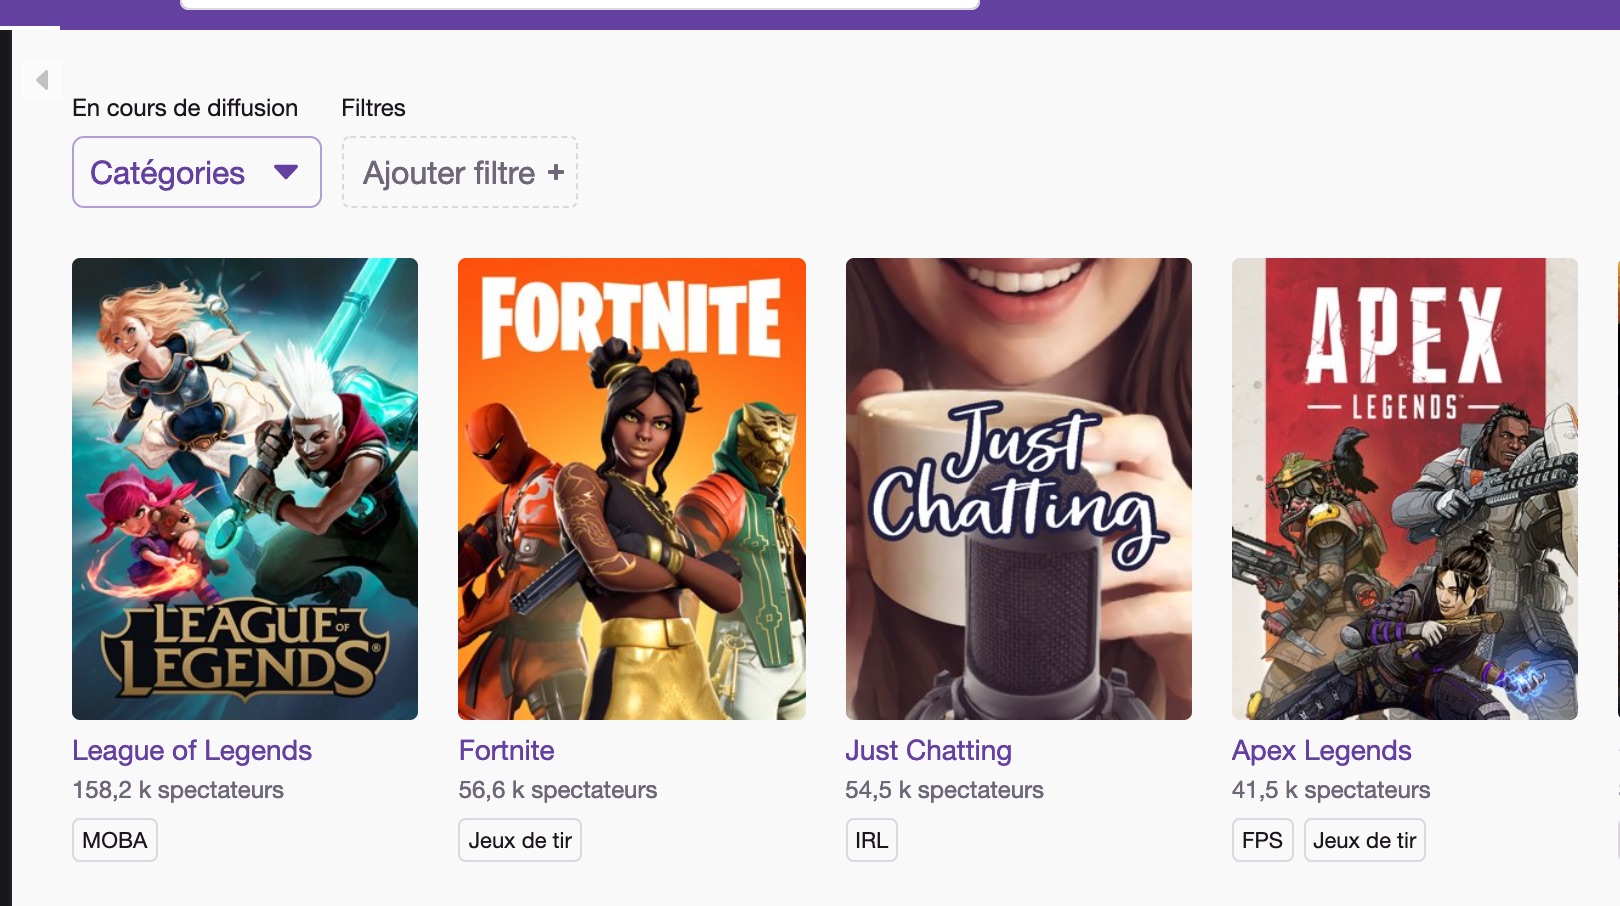Click the 158,2 k spectateurs text
This screenshot has height=906, width=1620.
pyautogui.click(x=178, y=790)
